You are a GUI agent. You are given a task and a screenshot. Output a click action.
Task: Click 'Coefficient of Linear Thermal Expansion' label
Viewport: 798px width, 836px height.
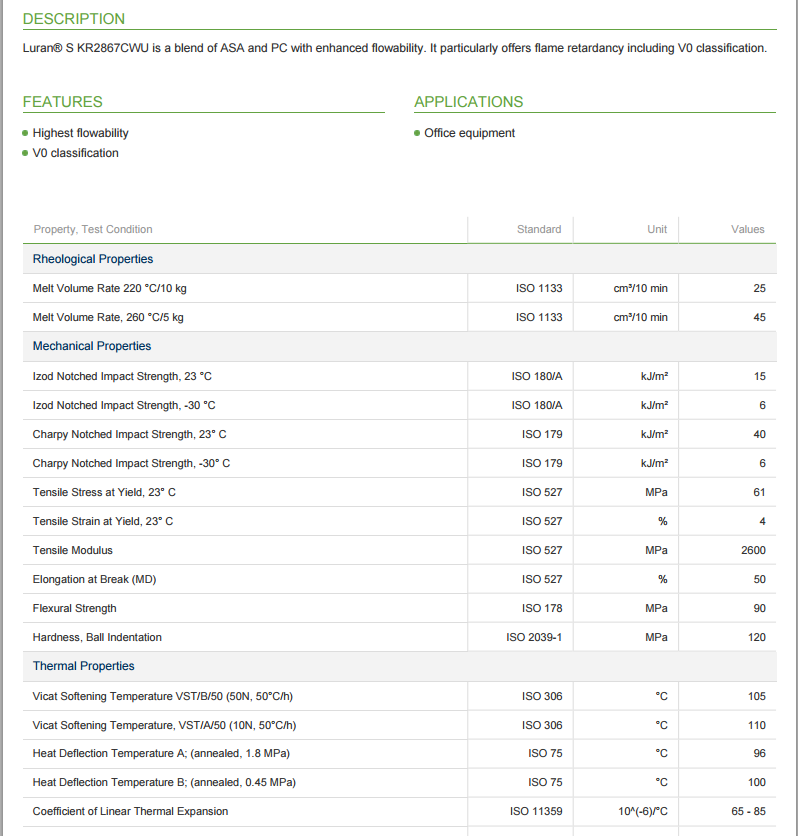click(x=130, y=811)
